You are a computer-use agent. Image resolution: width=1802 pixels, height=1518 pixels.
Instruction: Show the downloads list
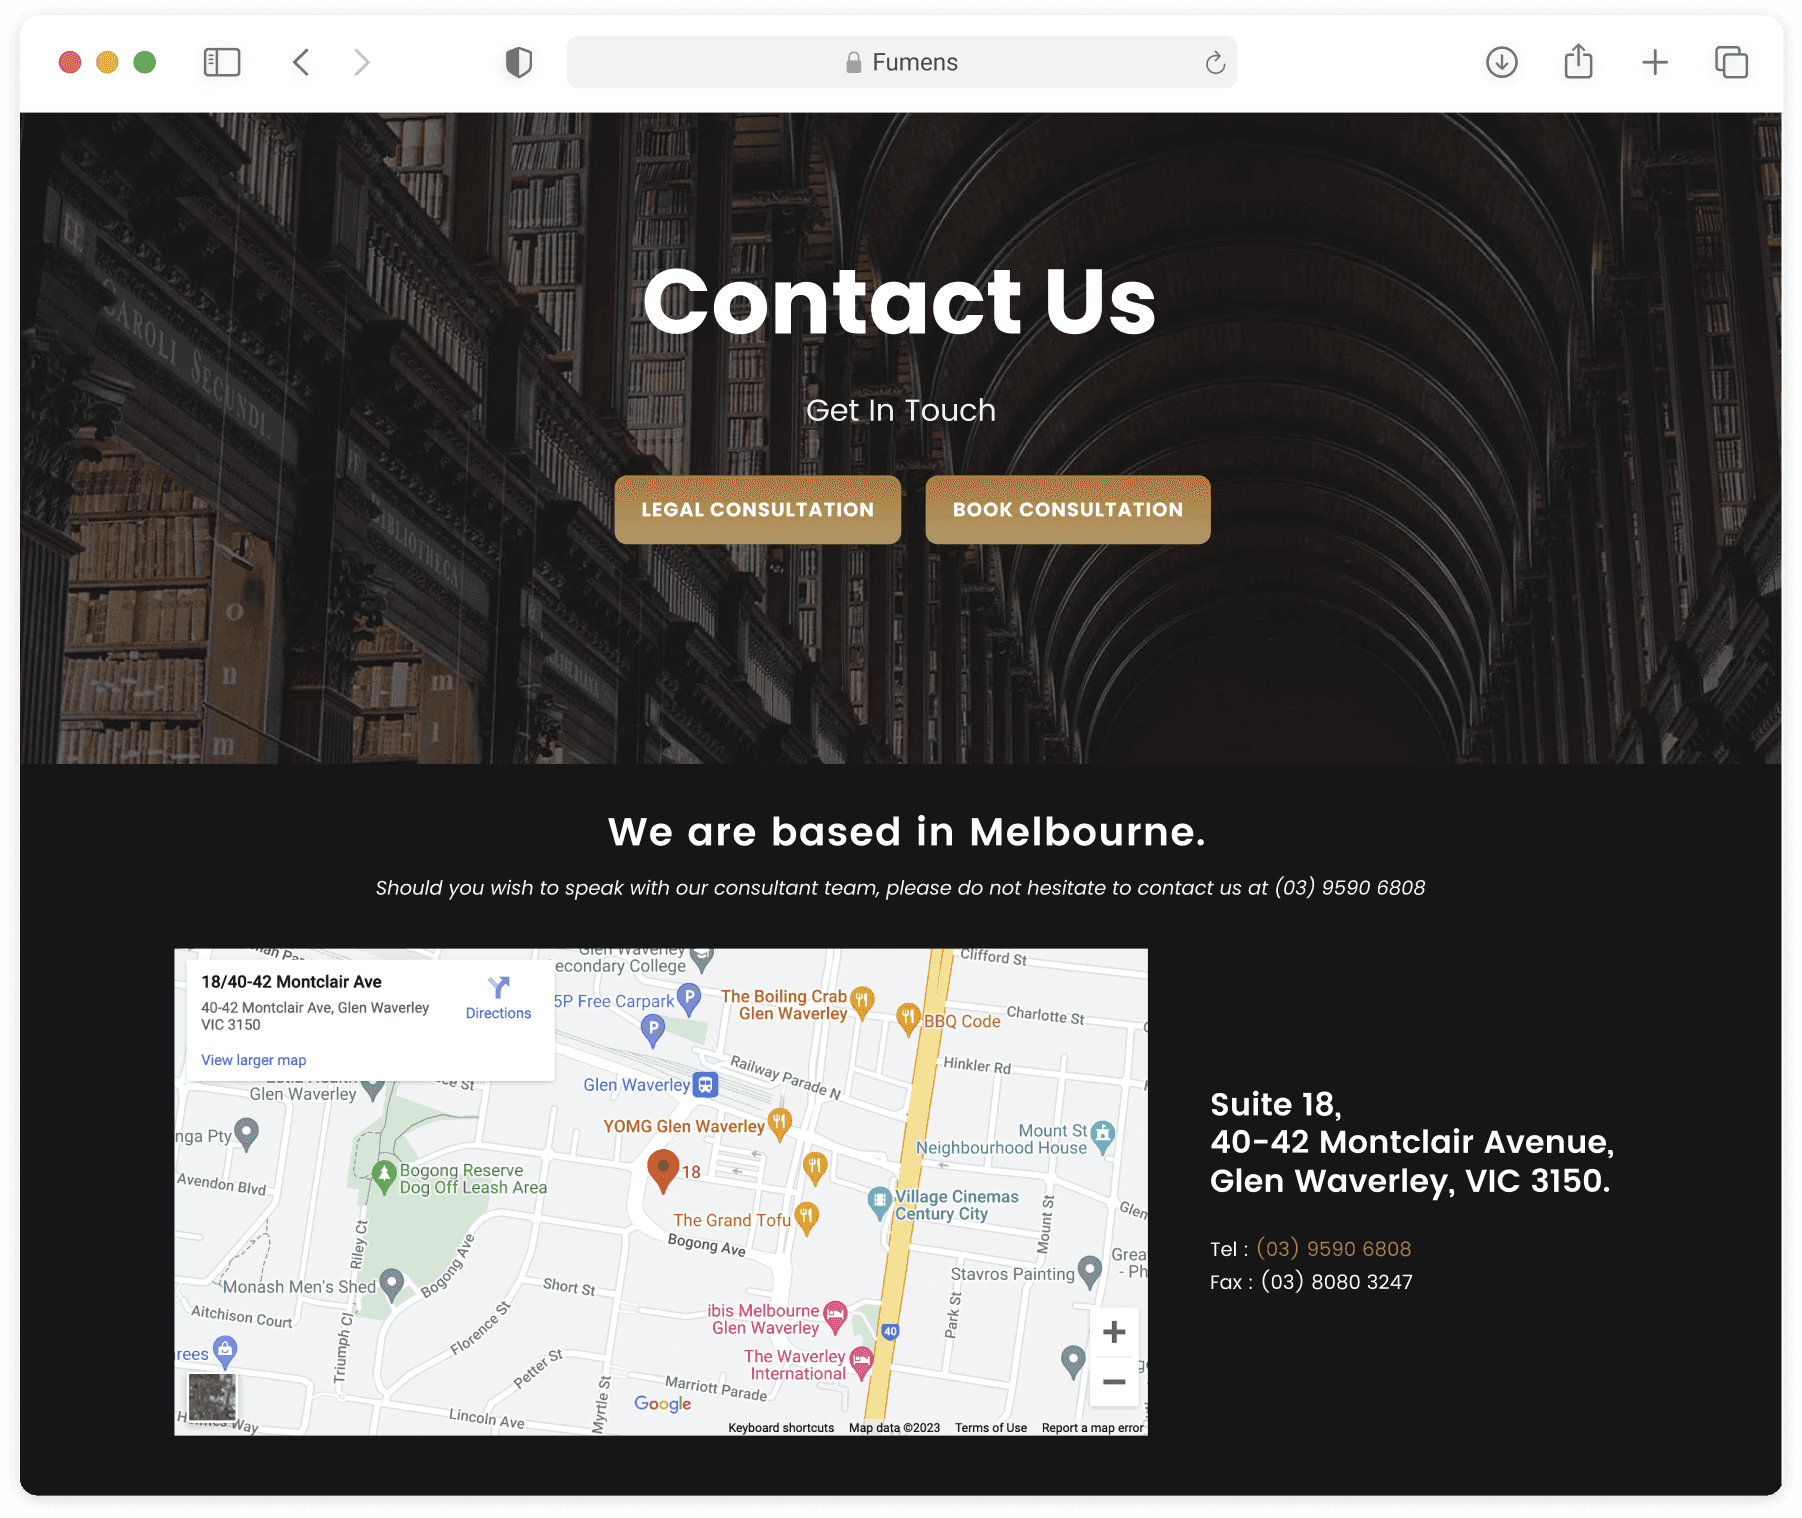point(1501,62)
